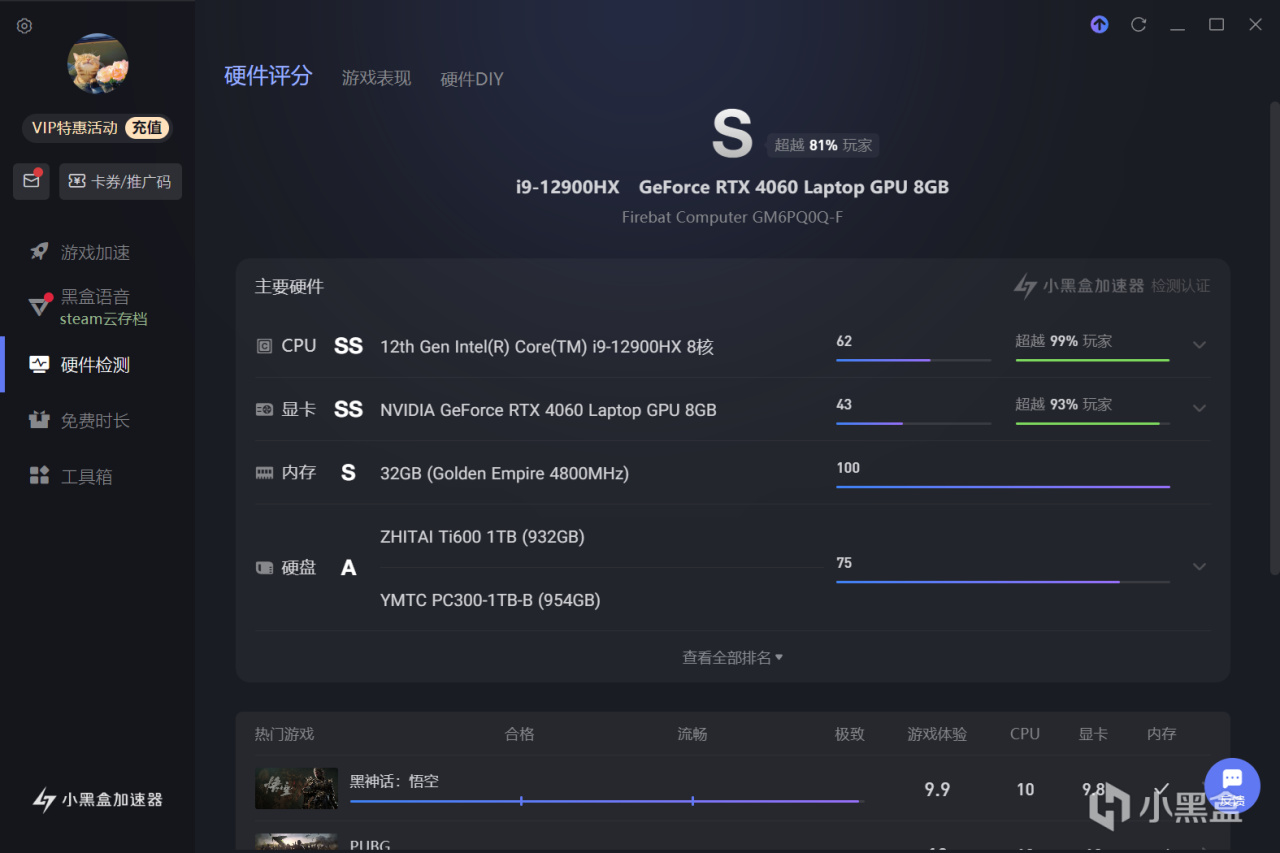Viewport: 1280px width, 853px height.
Task: Switch to the 硬件DIY tab
Action: (472, 79)
